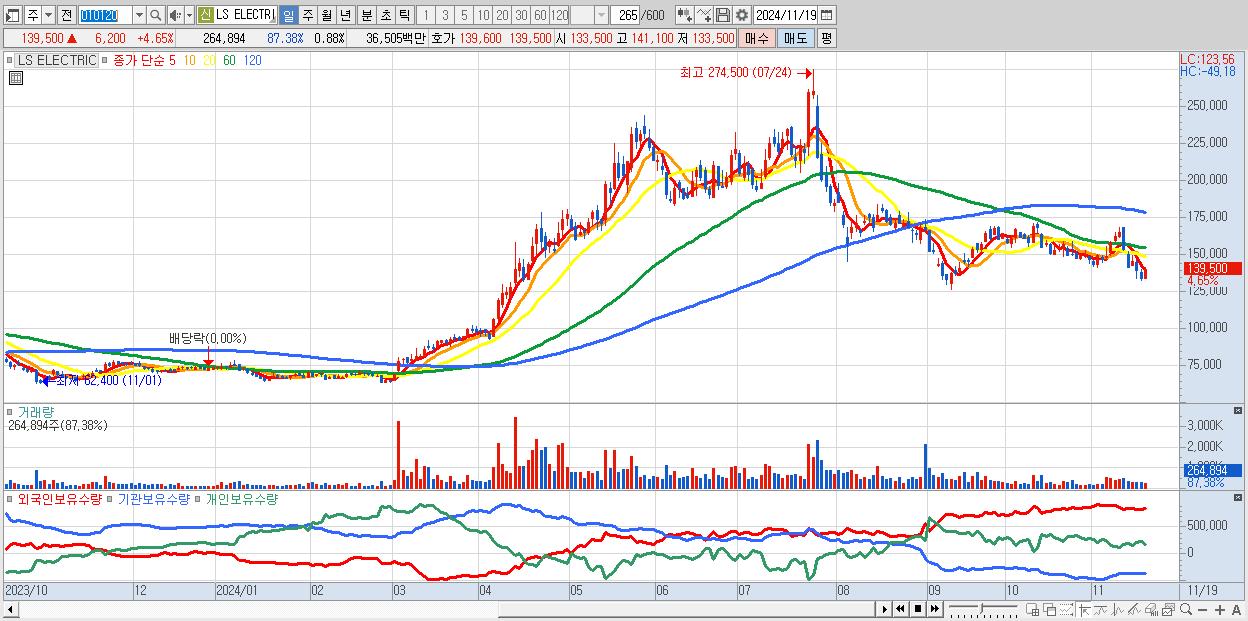Click the 평 button
Screen dimensions: 1248x621
point(826,38)
